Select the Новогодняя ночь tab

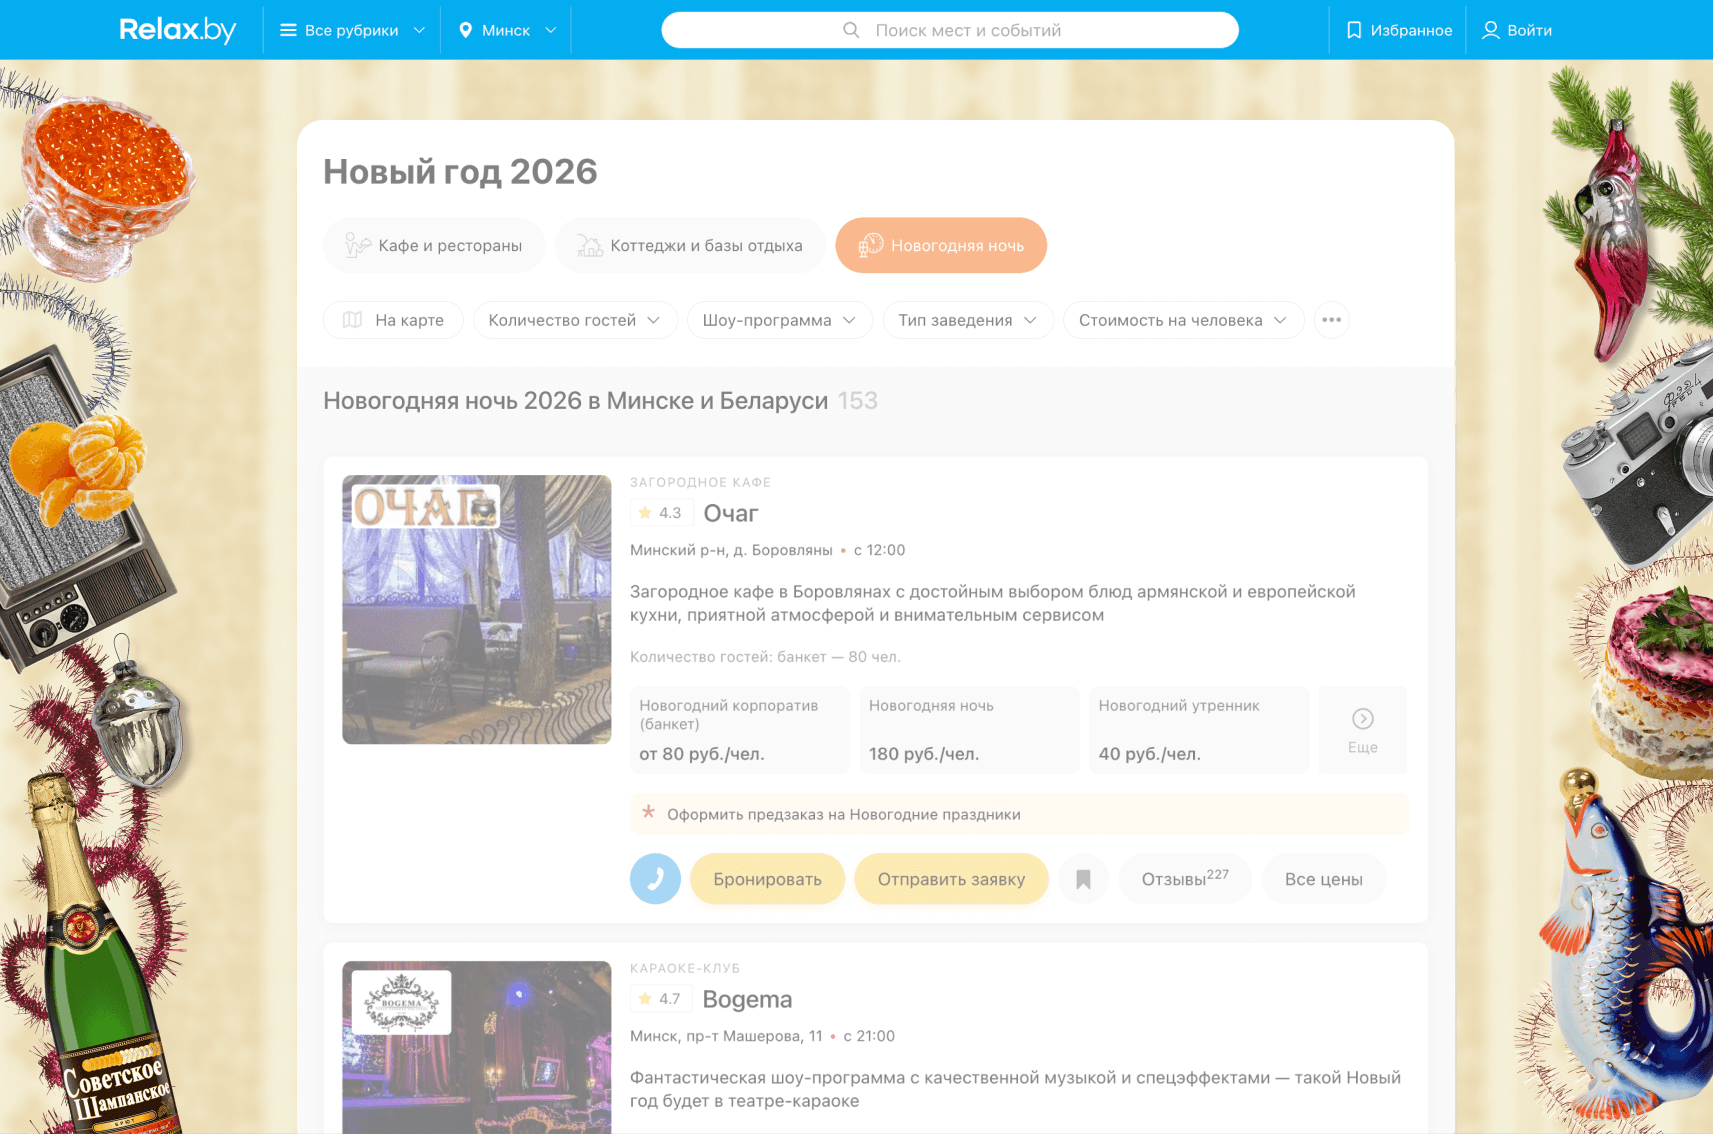pyautogui.click(x=941, y=245)
